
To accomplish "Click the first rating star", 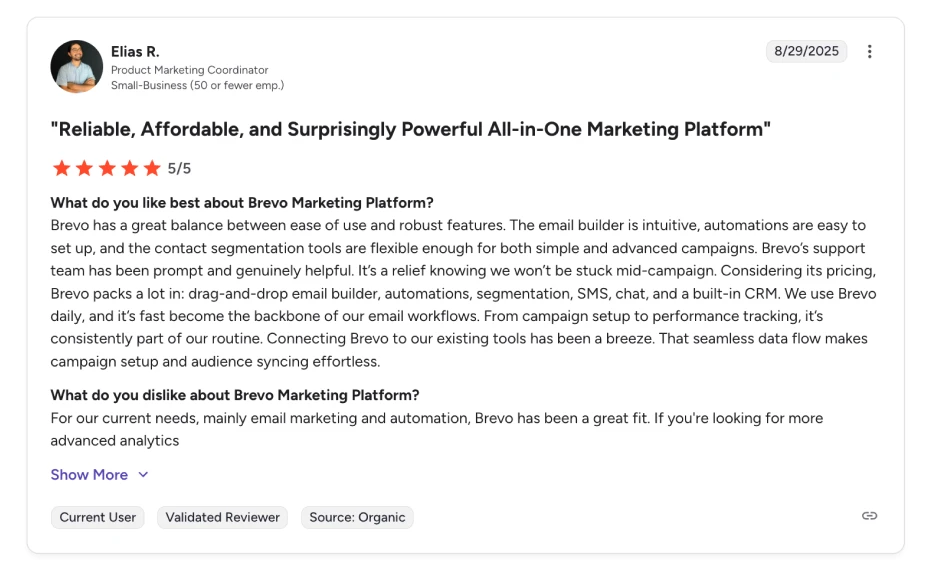I will click(x=62, y=168).
